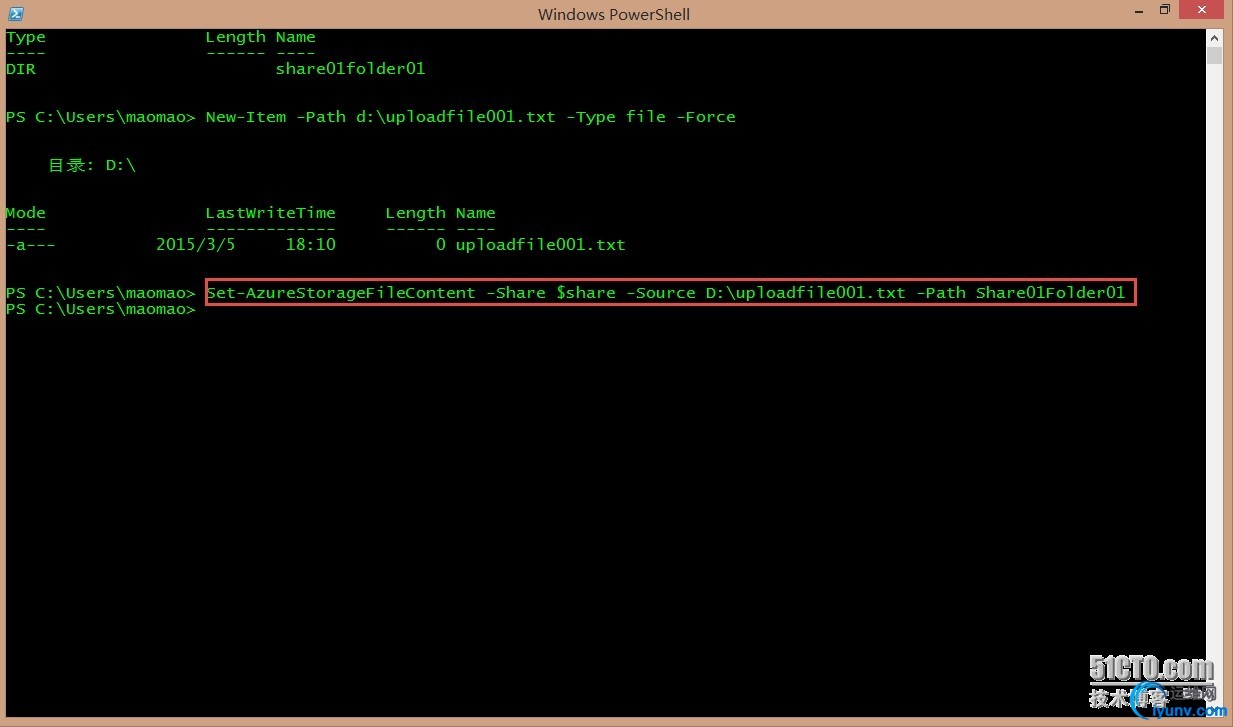This screenshot has height=727, width=1233.
Task: Click the New-Item command line text
Action: click(470, 117)
